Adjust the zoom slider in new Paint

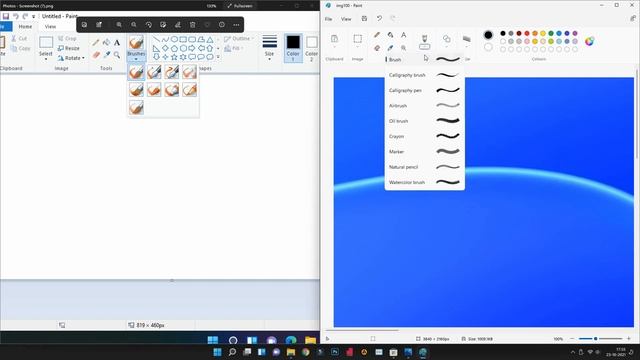[600, 339]
